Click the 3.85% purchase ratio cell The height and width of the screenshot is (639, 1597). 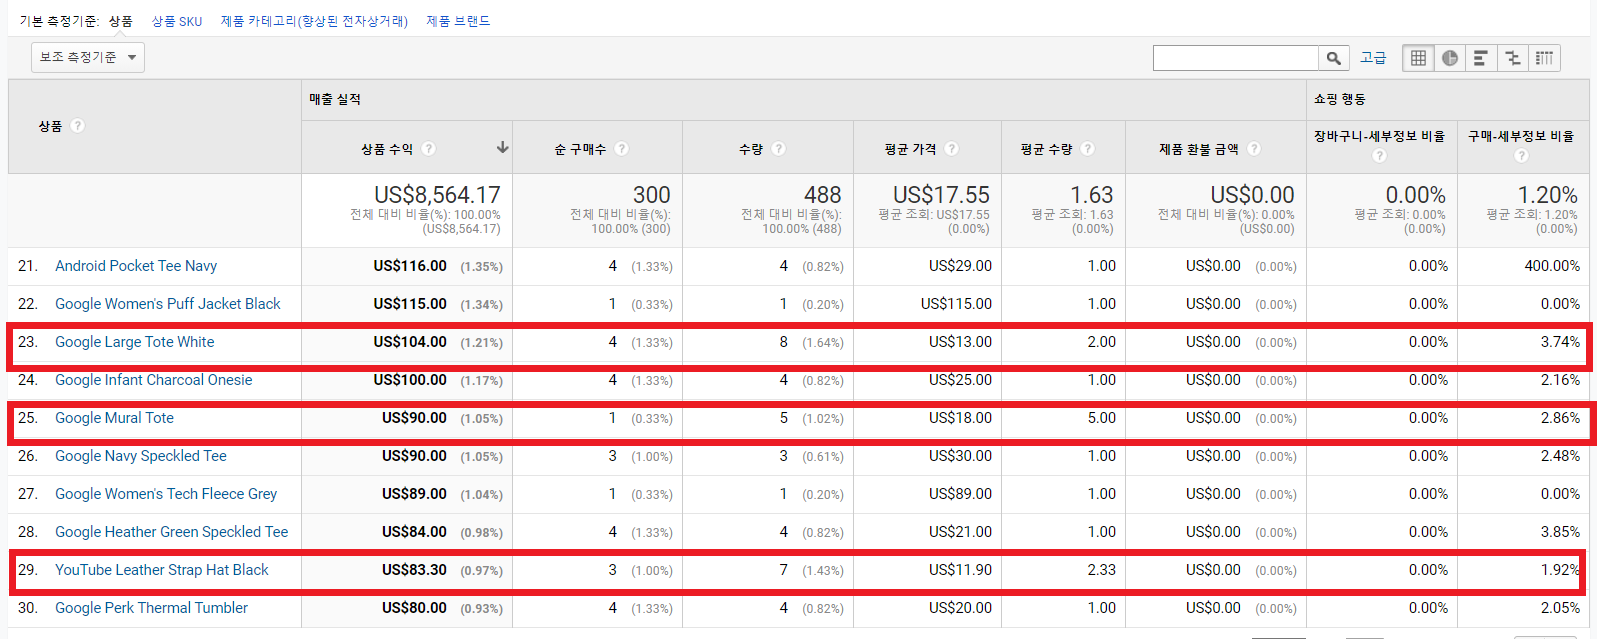1560,532
